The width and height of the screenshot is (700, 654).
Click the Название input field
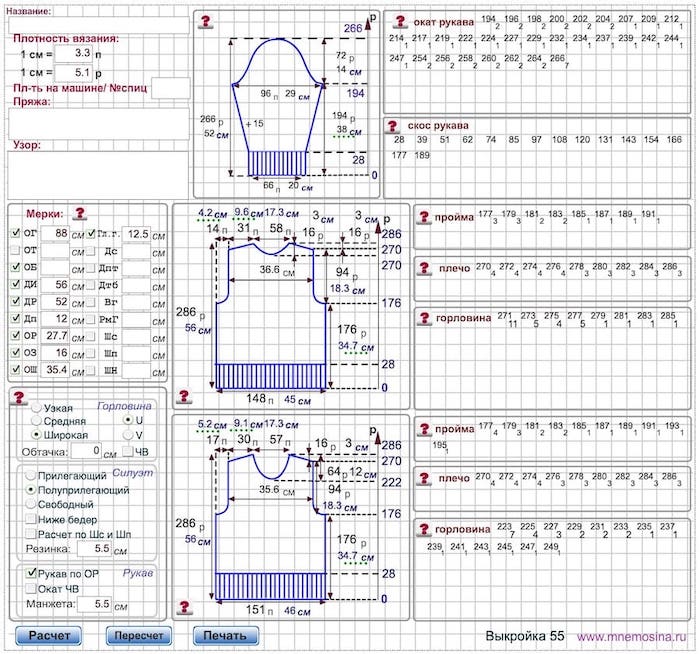coord(99,25)
